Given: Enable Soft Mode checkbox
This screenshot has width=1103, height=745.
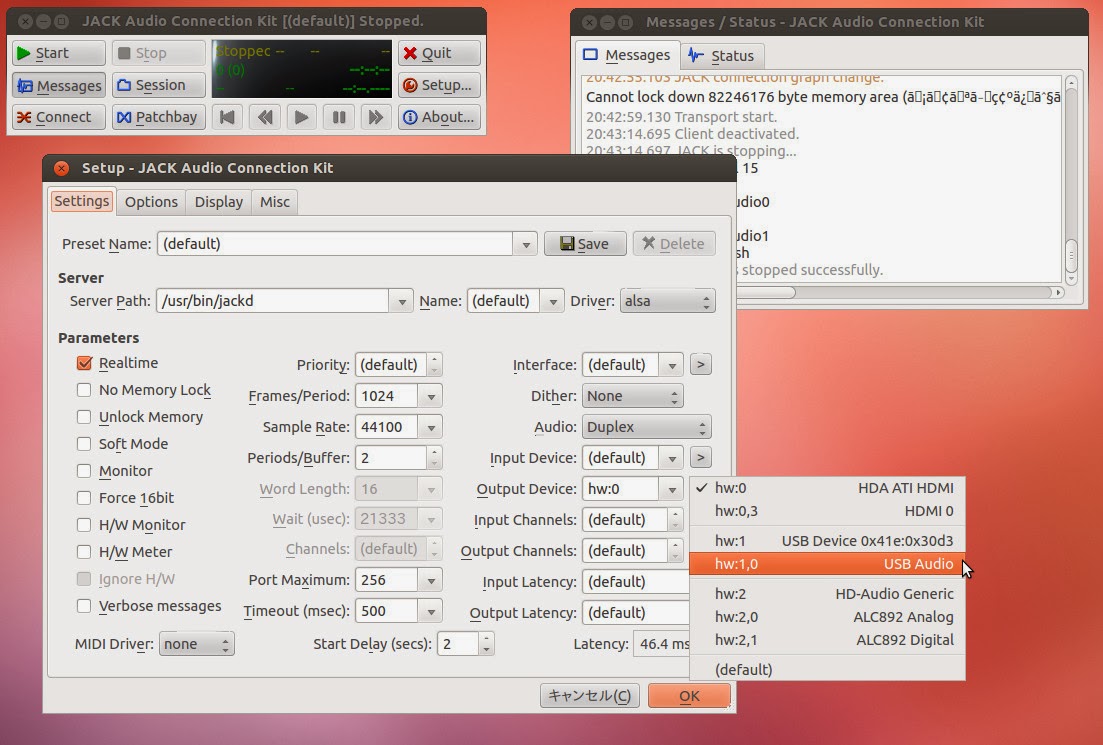Looking at the screenshot, I should (84, 444).
